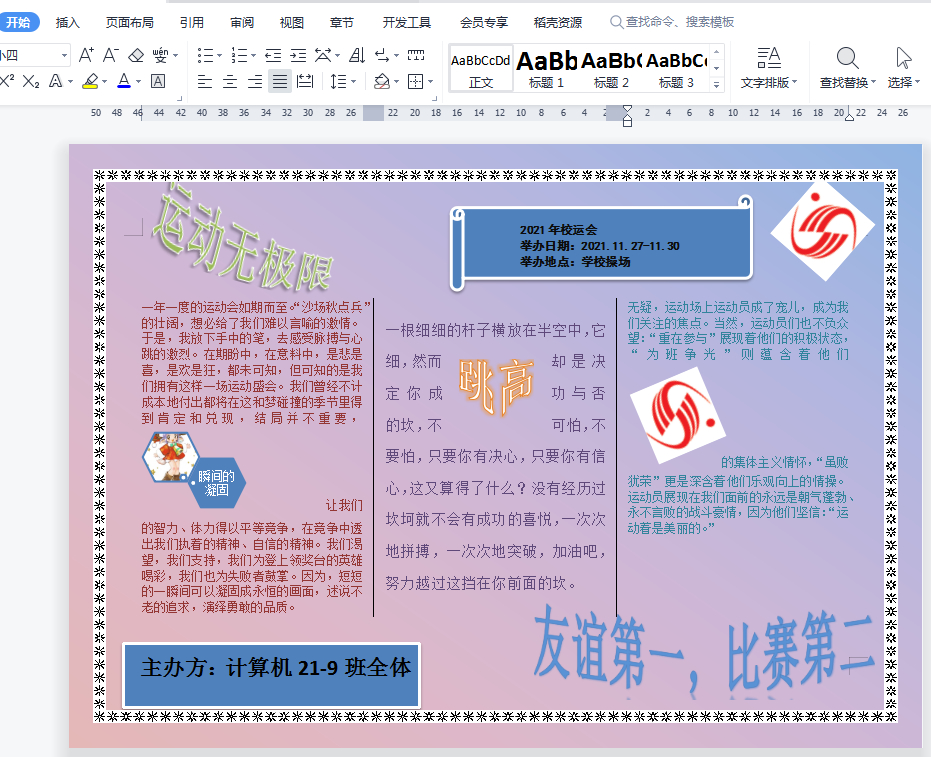Click the character border icon
931x757 pixels.
point(158,81)
